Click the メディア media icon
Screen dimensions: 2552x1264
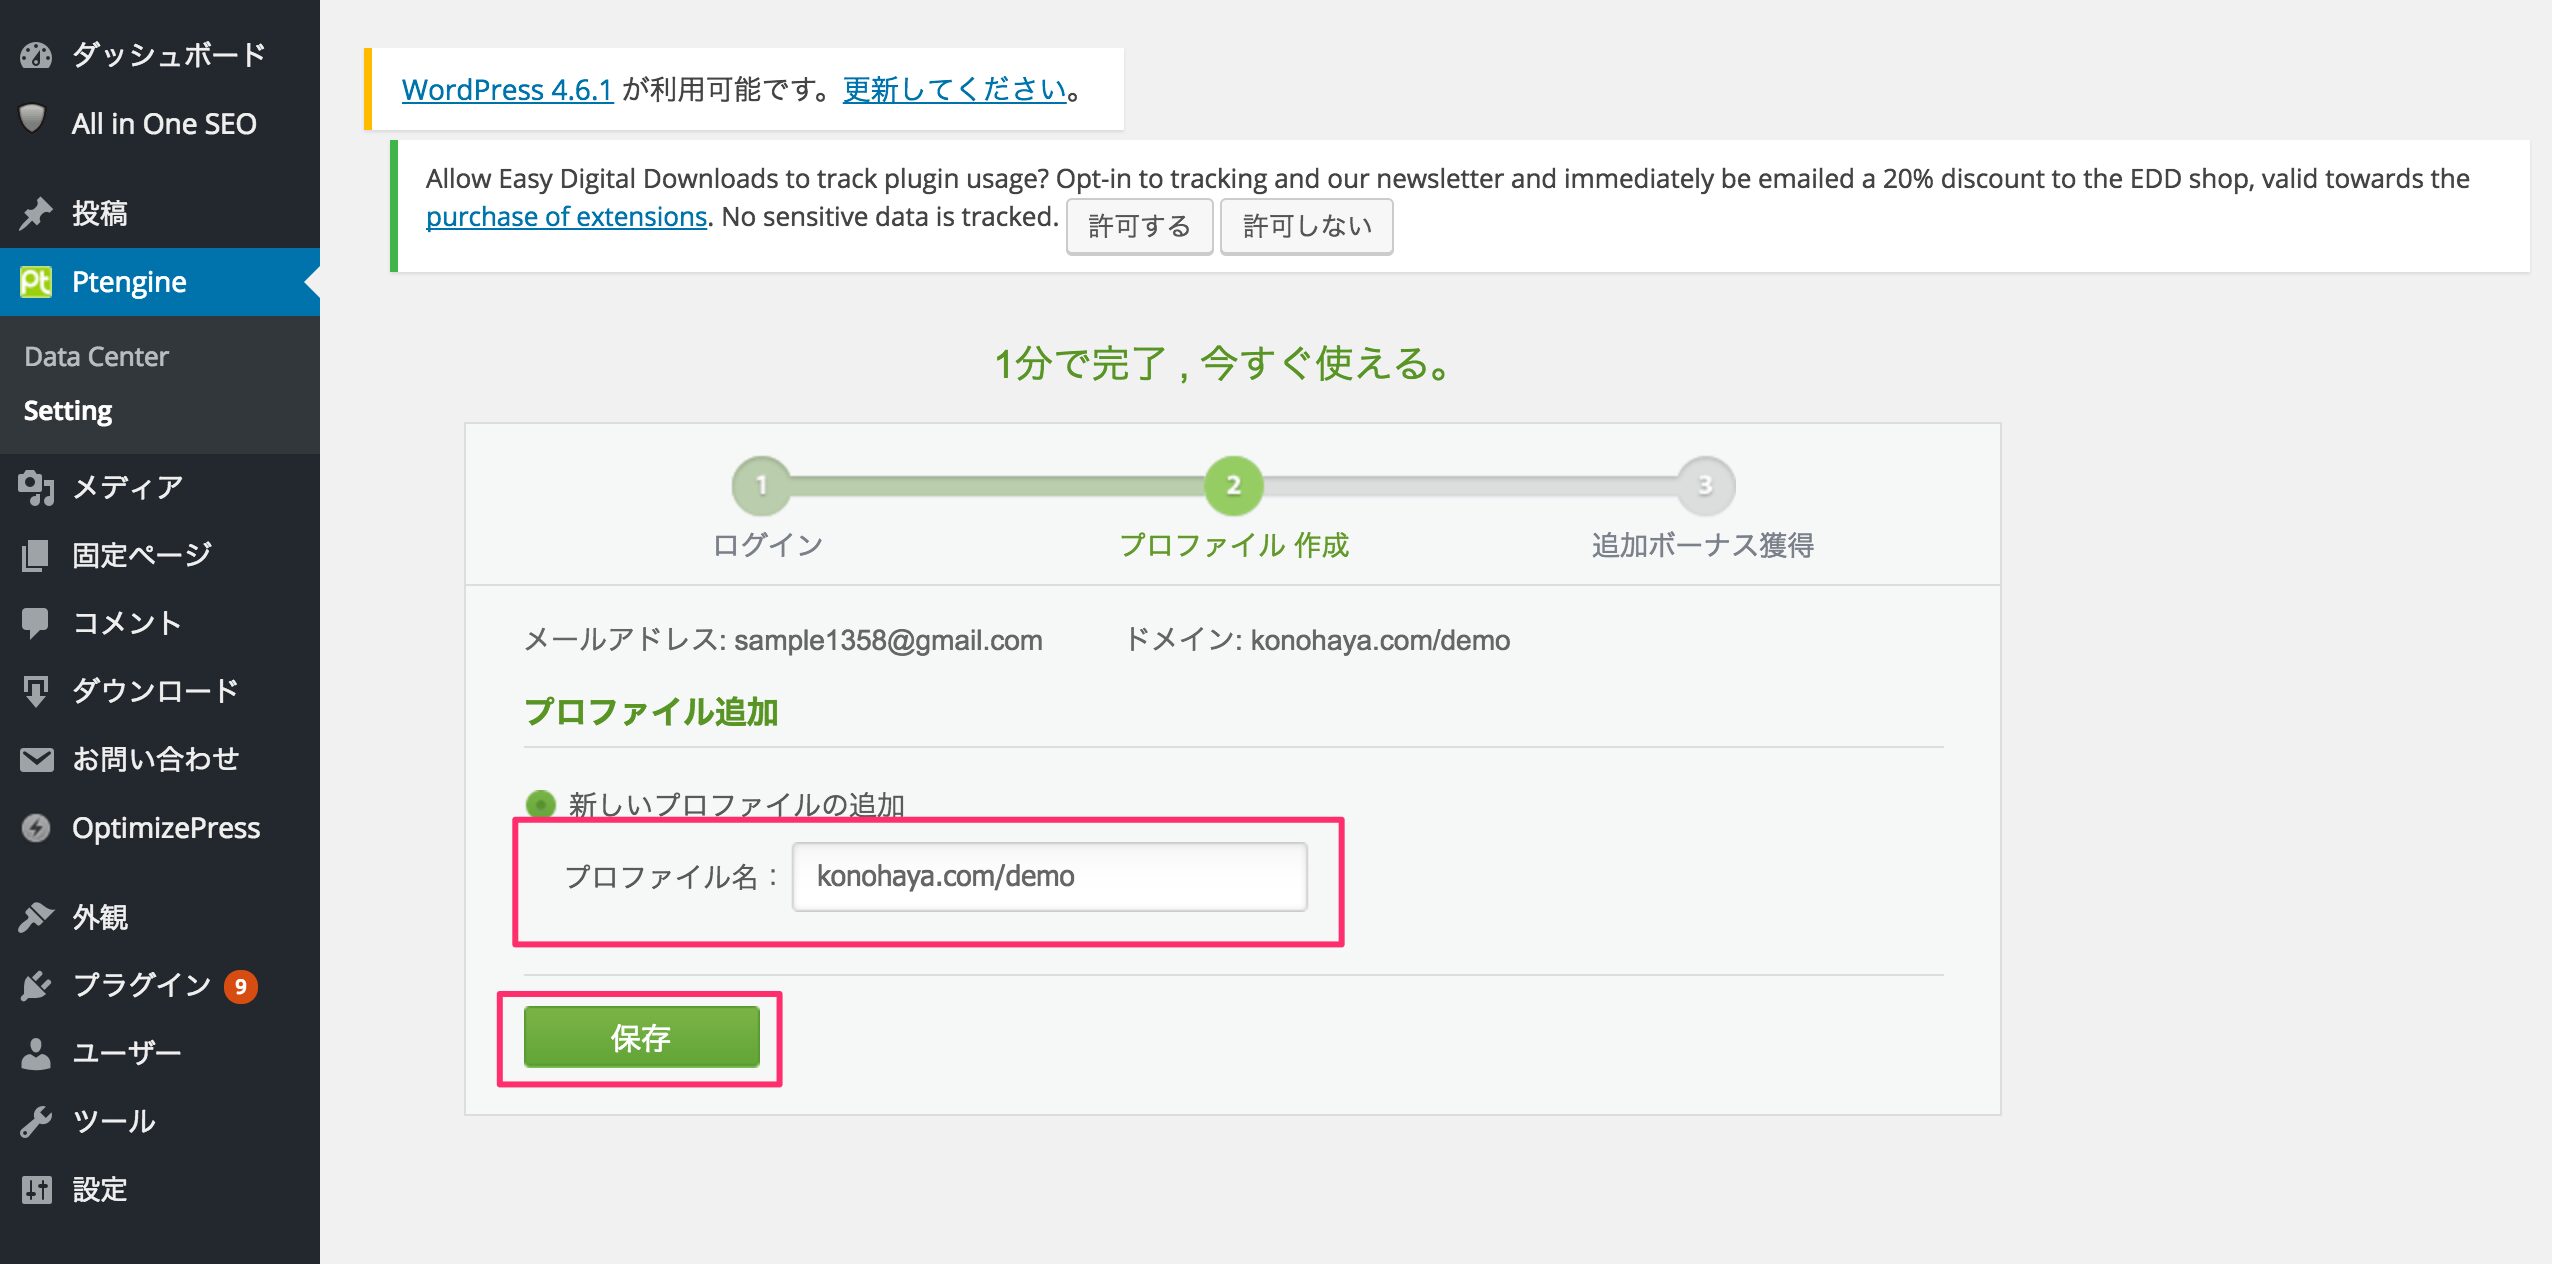click(x=36, y=487)
